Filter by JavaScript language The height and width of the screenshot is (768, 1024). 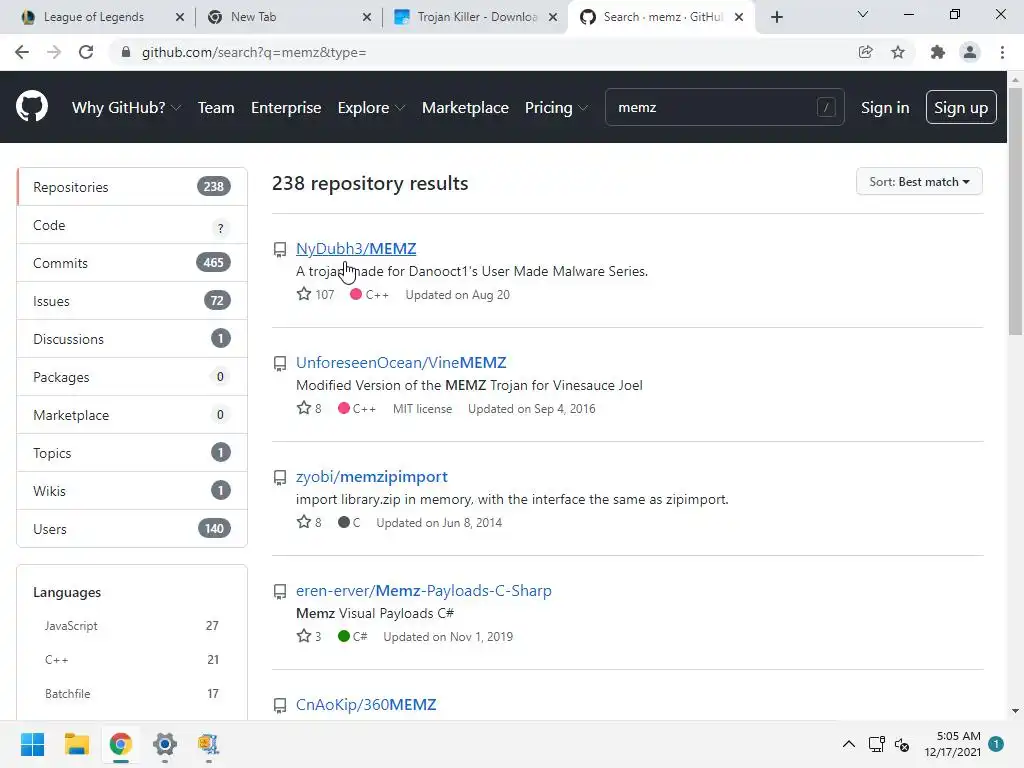point(131,626)
